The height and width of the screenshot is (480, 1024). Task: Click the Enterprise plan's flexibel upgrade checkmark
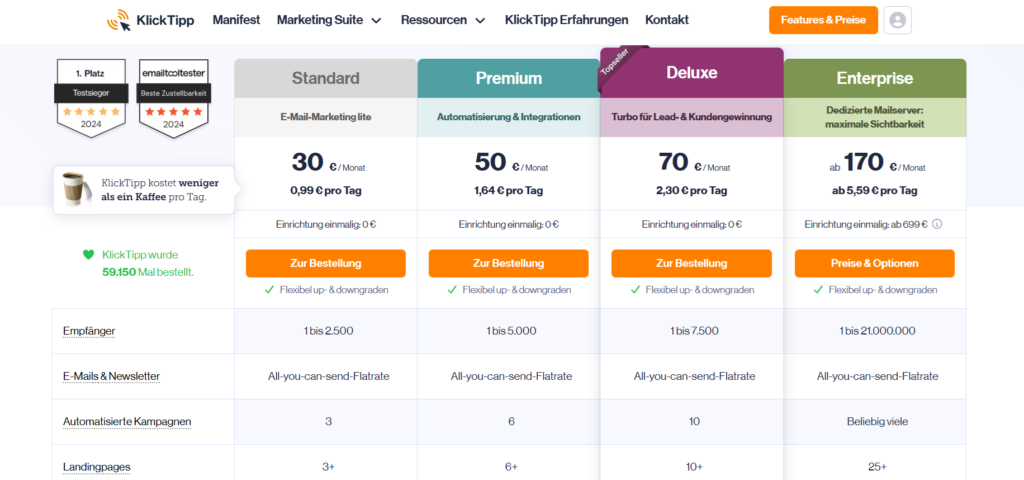coord(819,290)
